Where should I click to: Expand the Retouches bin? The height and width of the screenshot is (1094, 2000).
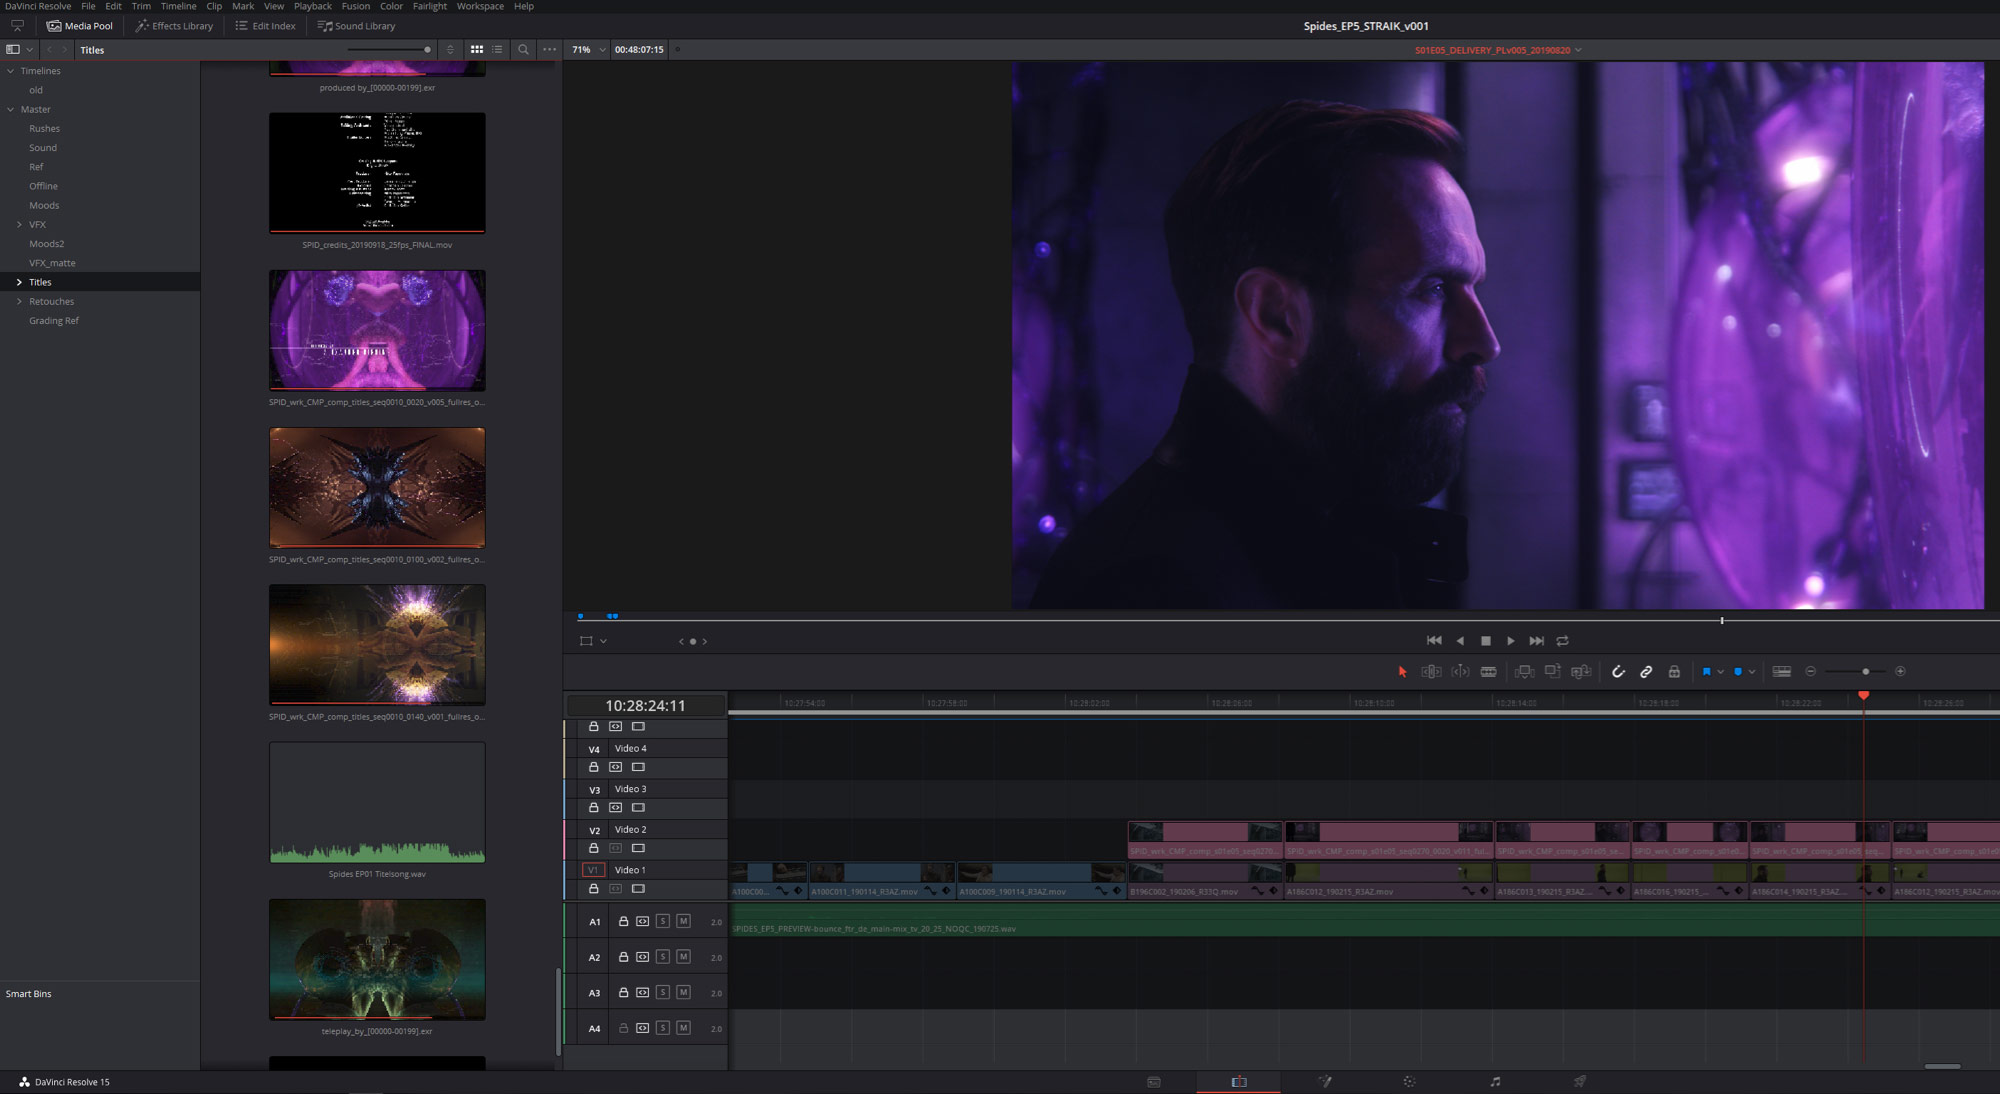[19, 302]
